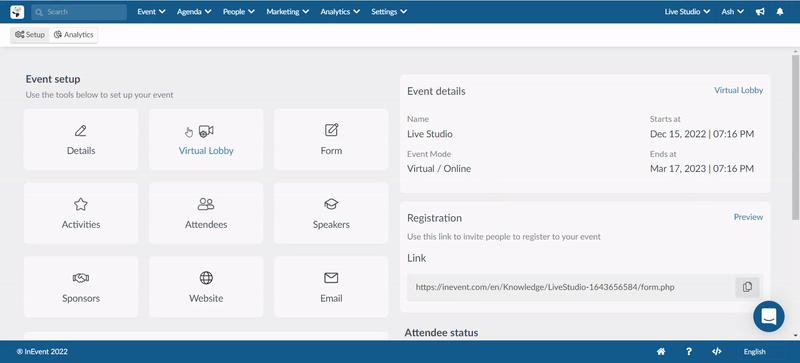Click the Virtual Lobby camera icon
This screenshot has width=800, height=363.
click(206, 131)
